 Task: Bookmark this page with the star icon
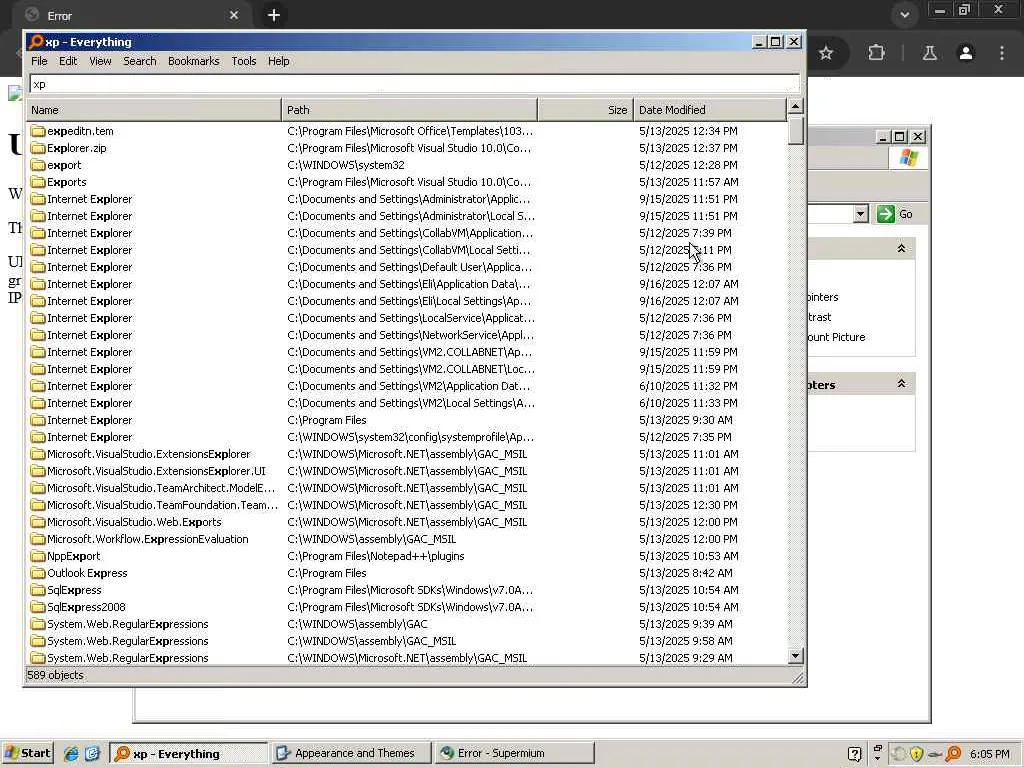(826, 53)
